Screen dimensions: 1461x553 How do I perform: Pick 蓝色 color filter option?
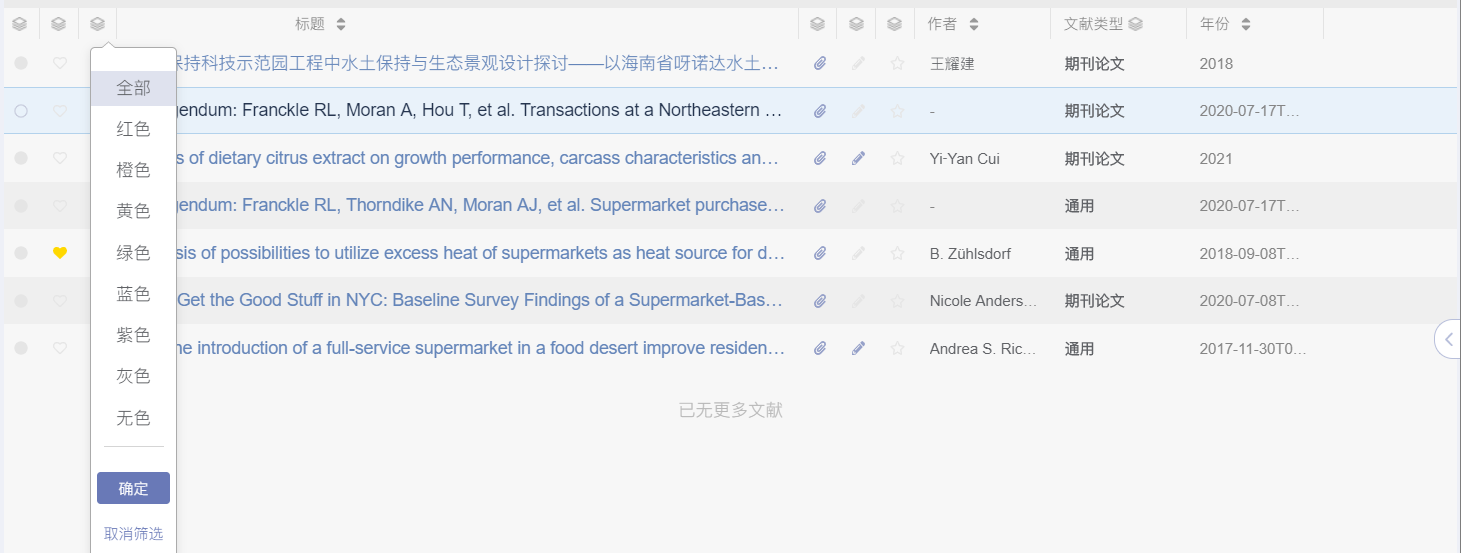coord(133,294)
